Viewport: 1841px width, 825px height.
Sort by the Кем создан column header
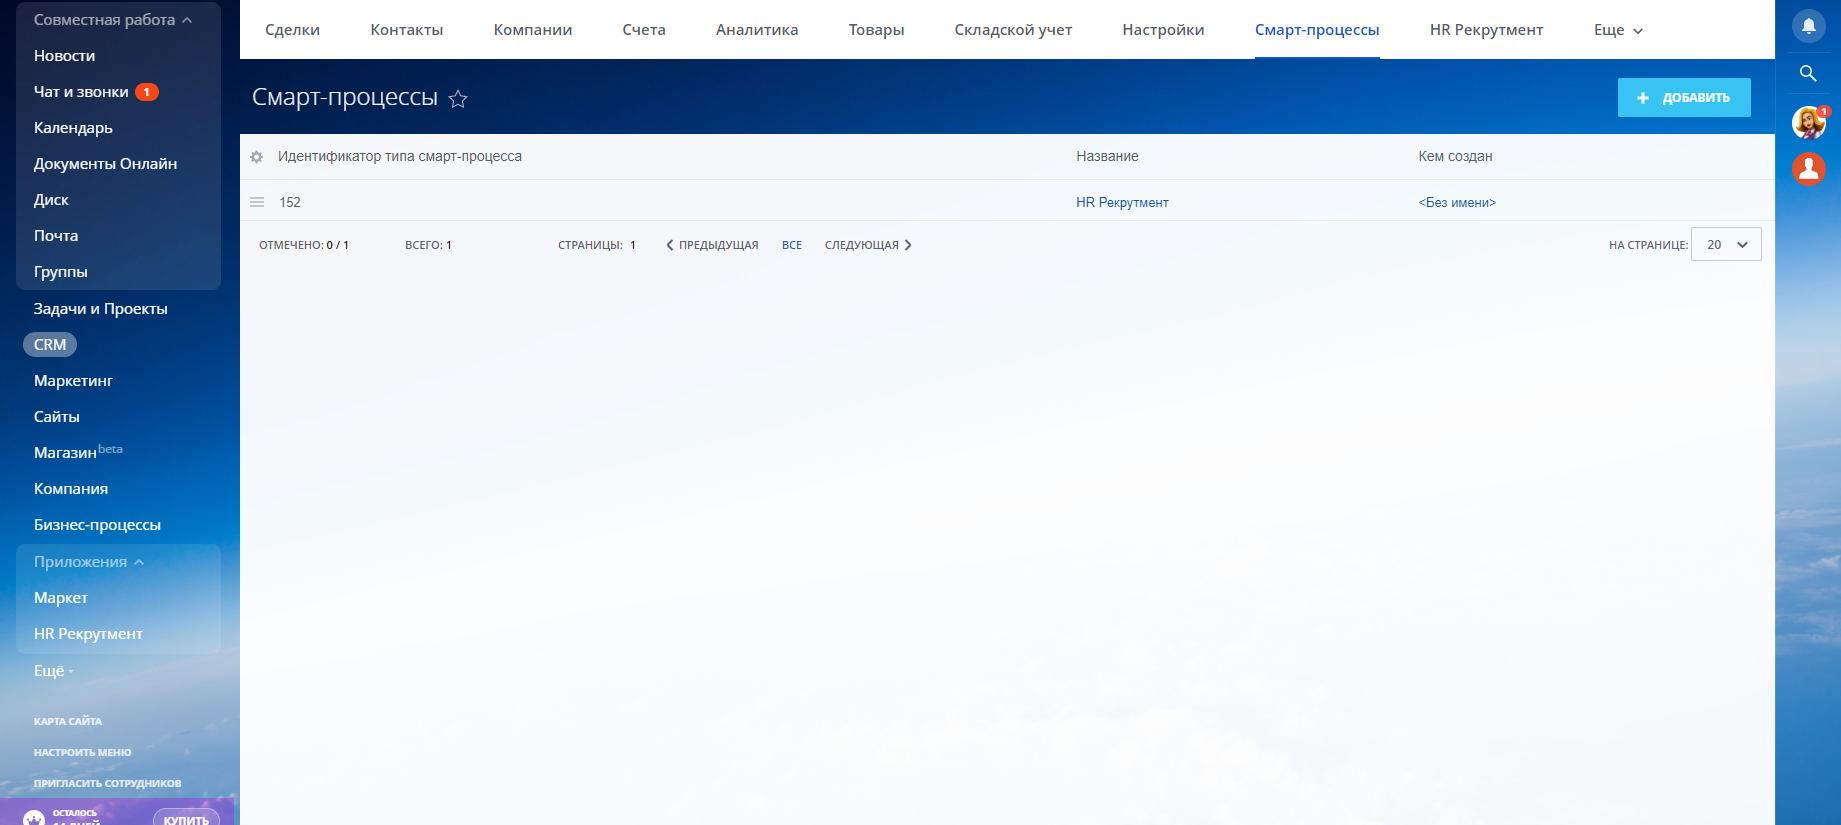[1455, 156]
